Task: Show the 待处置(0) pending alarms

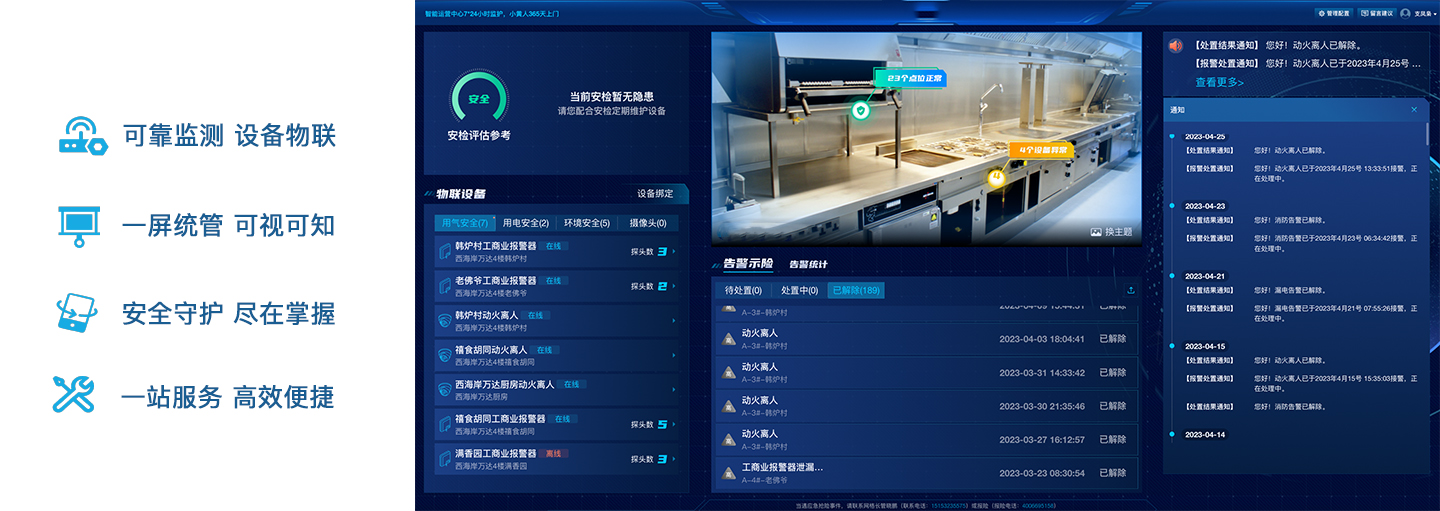Action: pos(743,291)
